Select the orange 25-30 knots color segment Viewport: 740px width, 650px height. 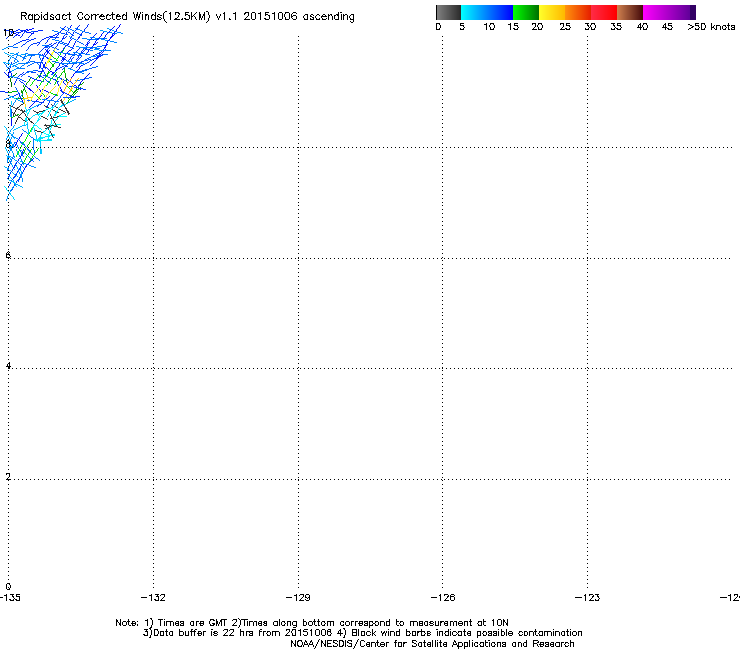(x=578, y=12)
